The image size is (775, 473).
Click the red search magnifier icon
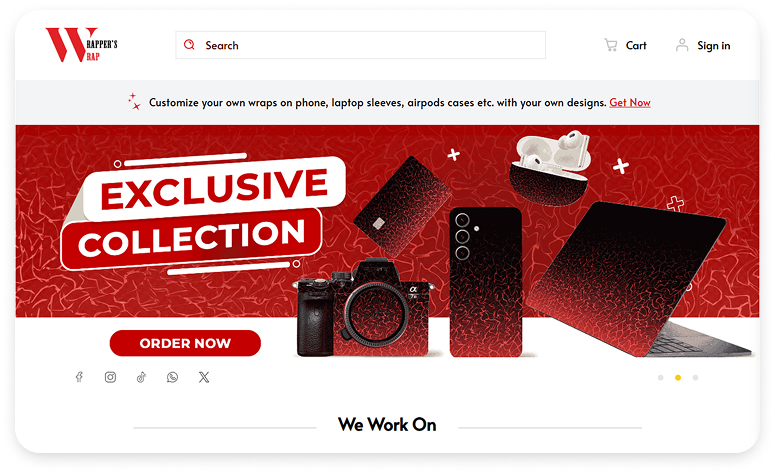click(x=189, y=44)
